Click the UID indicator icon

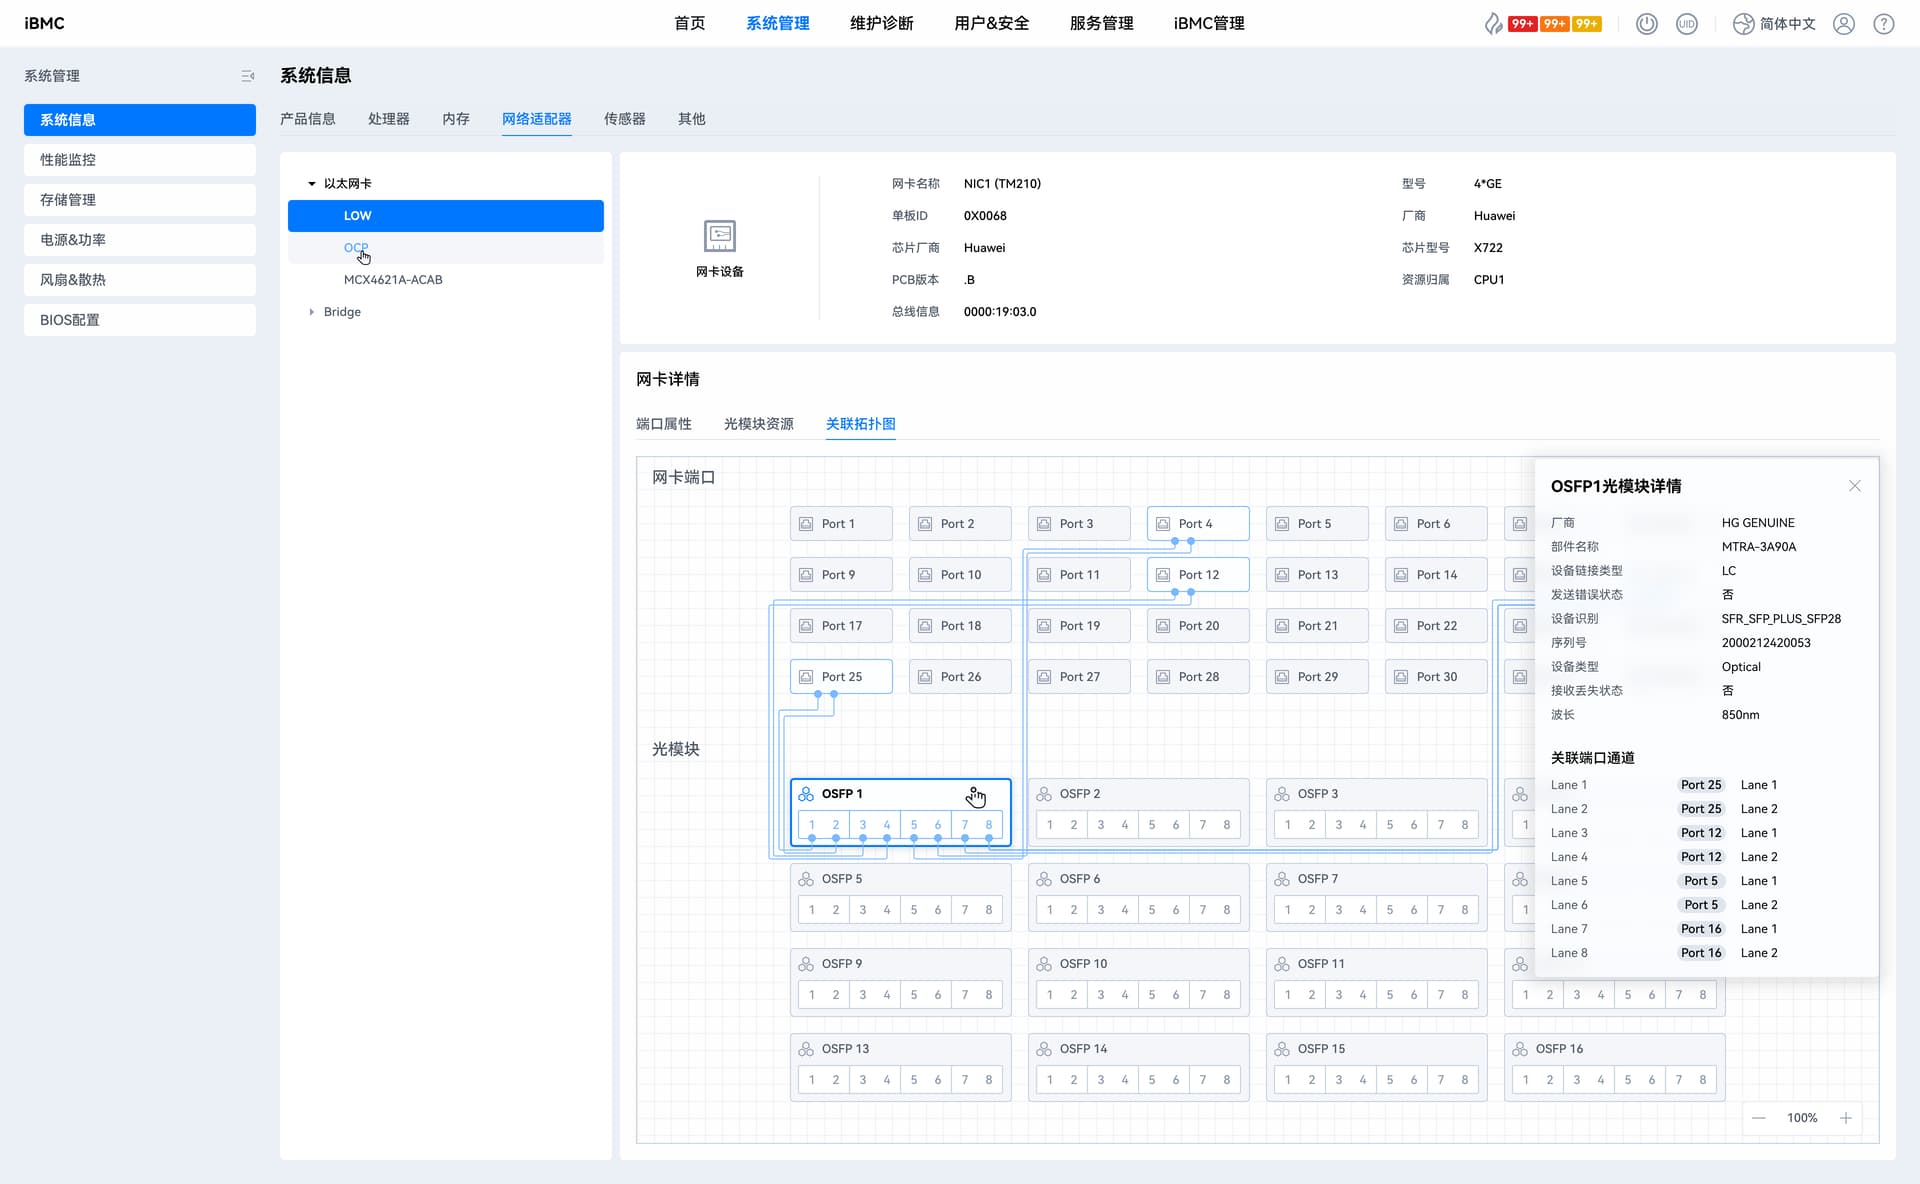(x=1686, y=24)
